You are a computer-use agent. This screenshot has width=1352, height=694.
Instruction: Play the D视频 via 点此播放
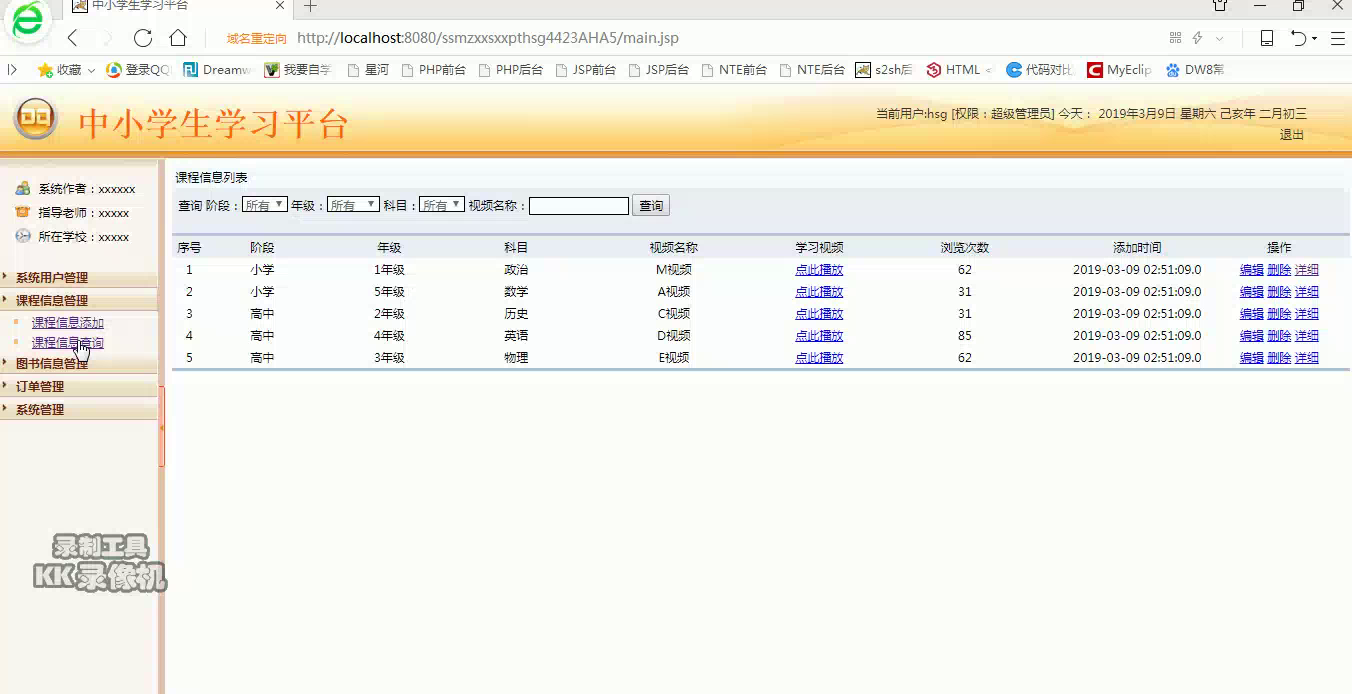(x=819, y=336)
